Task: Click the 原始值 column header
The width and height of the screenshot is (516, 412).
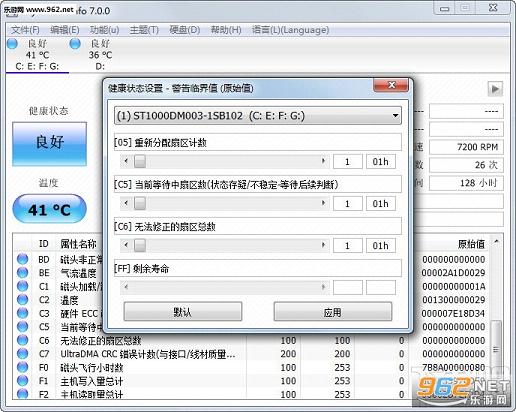Action: (x=471, y=244)
